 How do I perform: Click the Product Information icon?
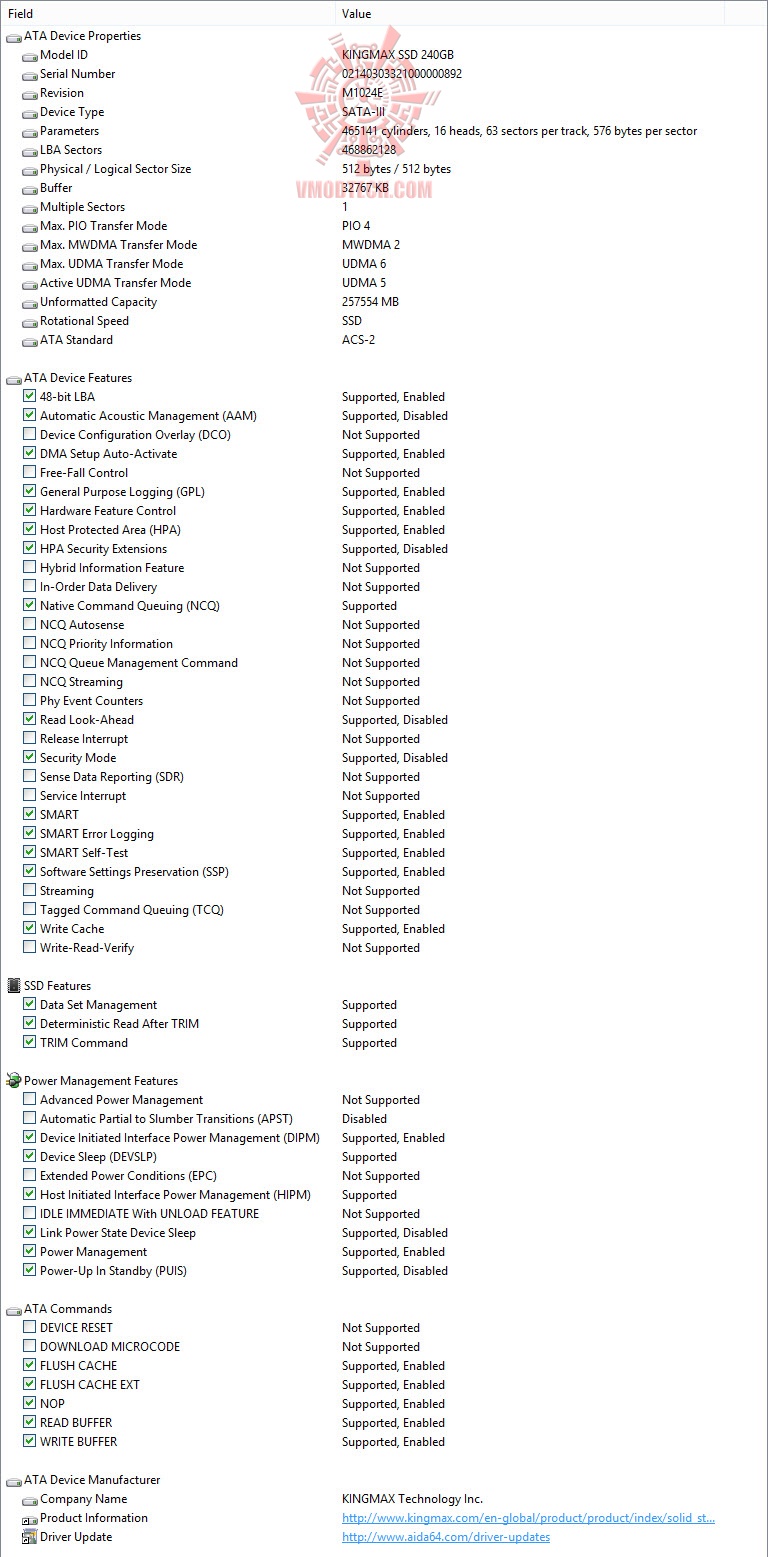coord(29,1518)
